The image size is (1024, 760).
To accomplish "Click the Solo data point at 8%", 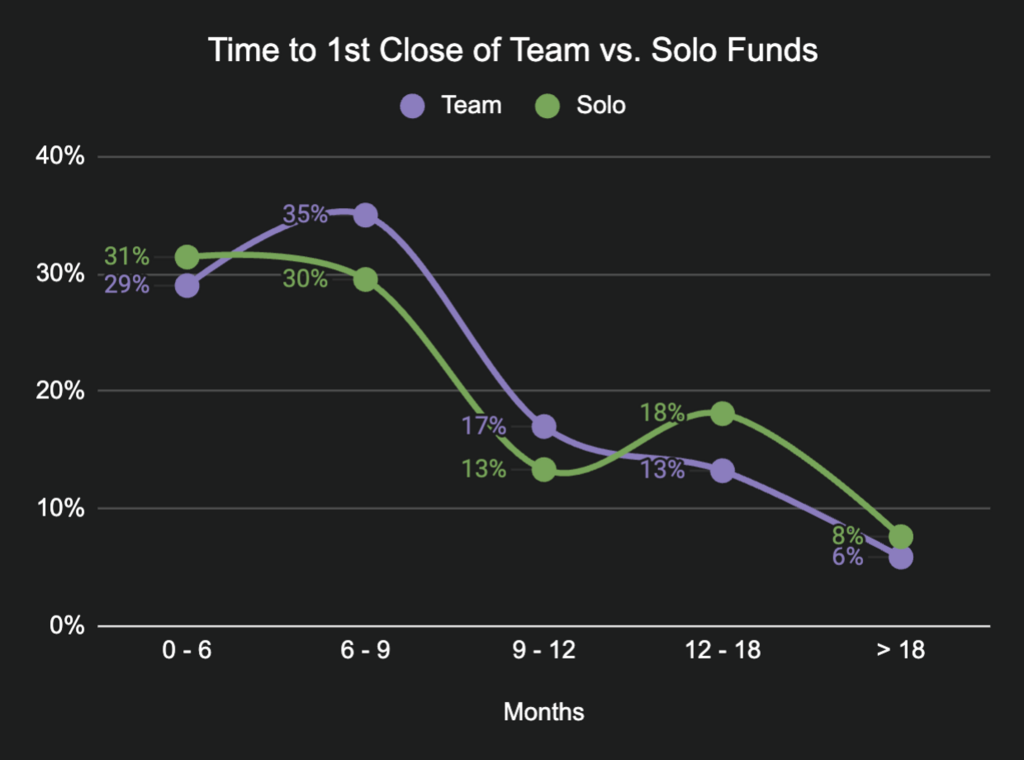I will click(x=900, y=536).
